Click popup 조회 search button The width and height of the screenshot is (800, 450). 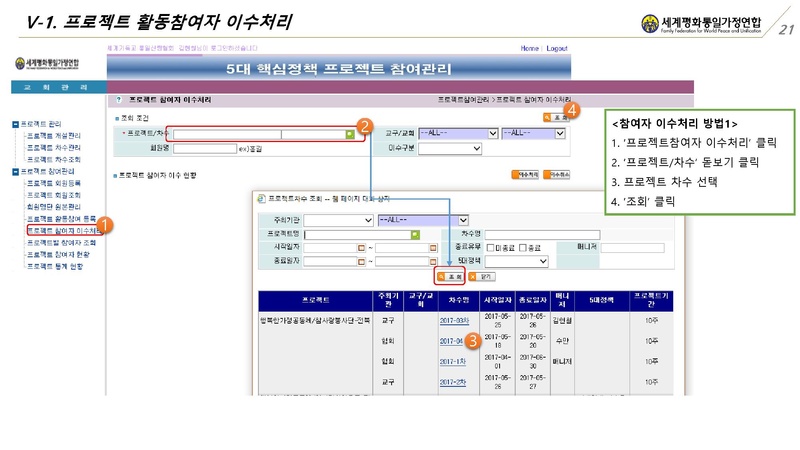tap(450, 277)
